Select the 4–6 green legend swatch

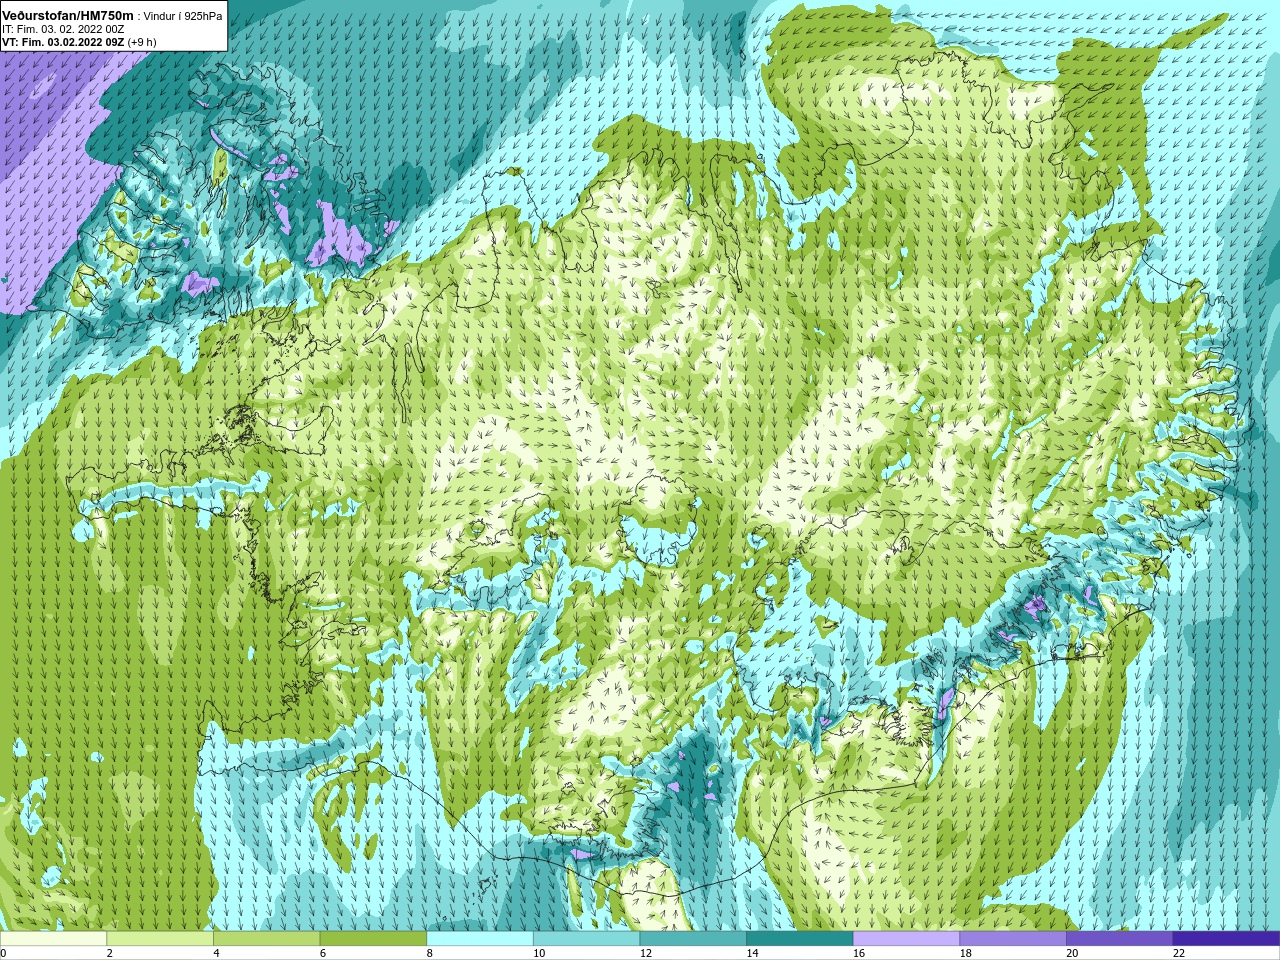[266, 938]
